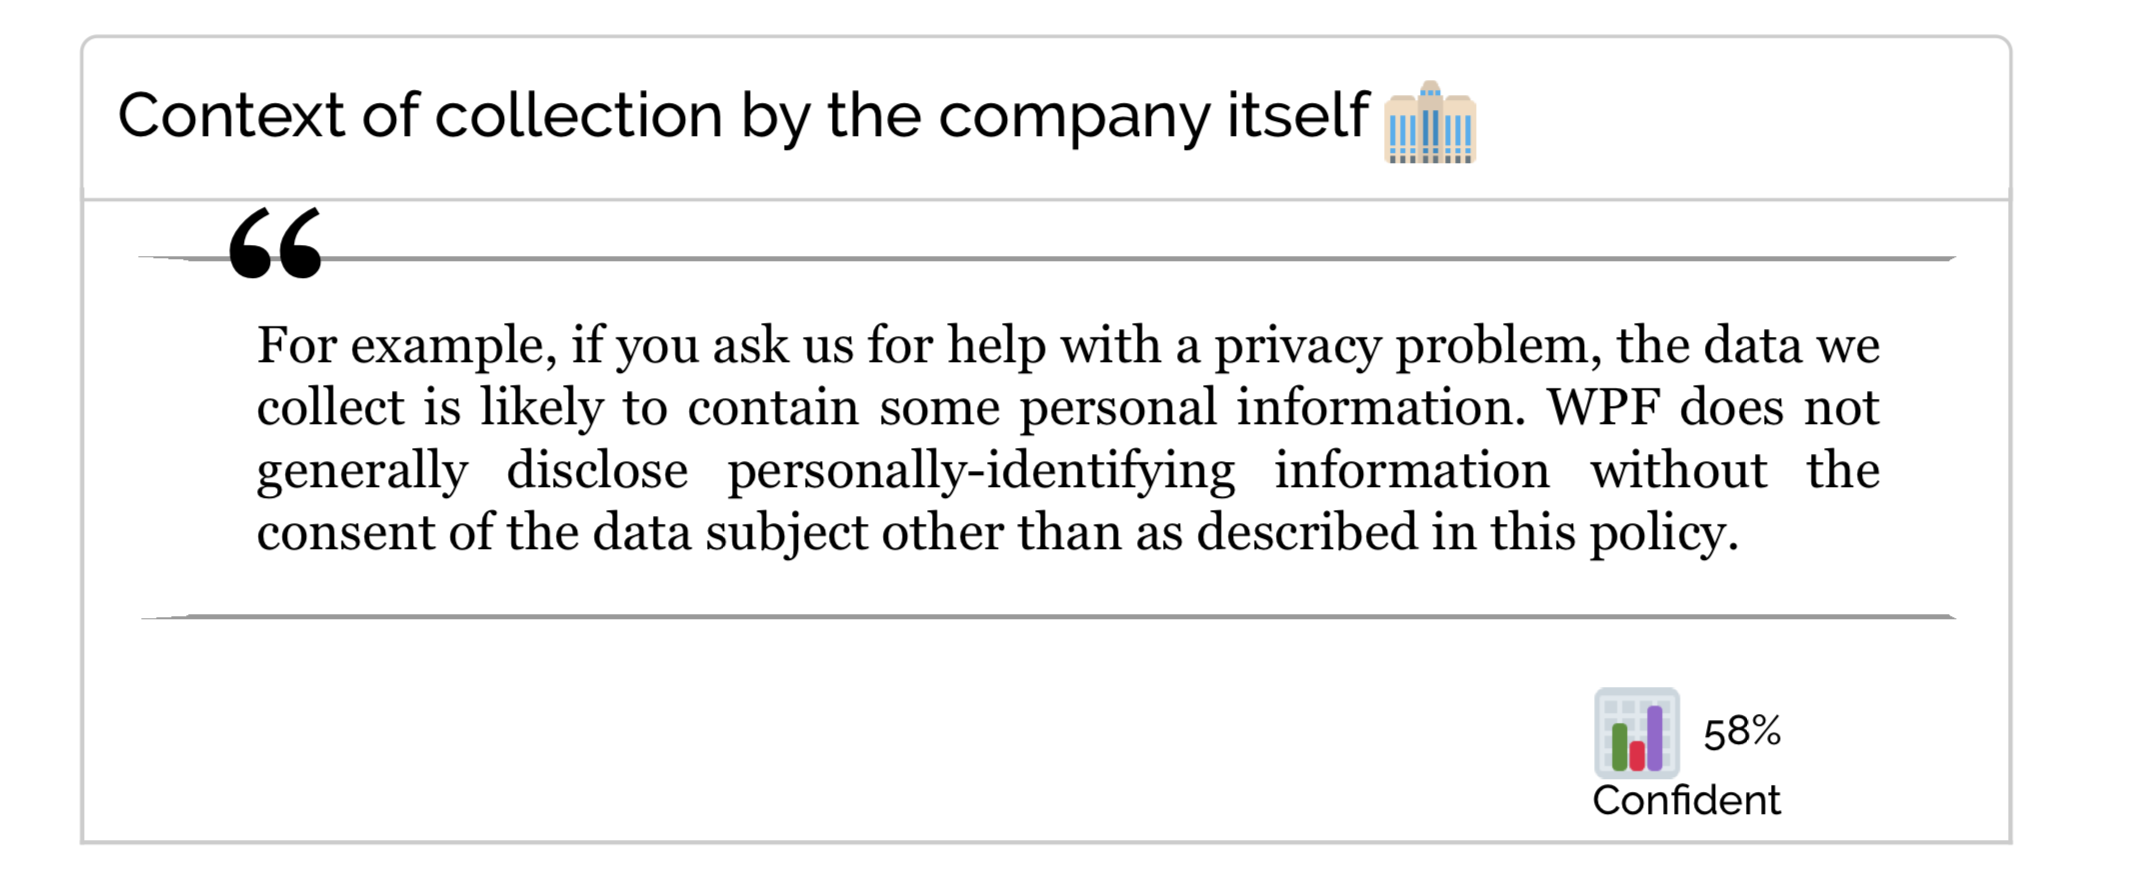Click the office building emoji icon

pyautogui.click(x=1430, y=122)
